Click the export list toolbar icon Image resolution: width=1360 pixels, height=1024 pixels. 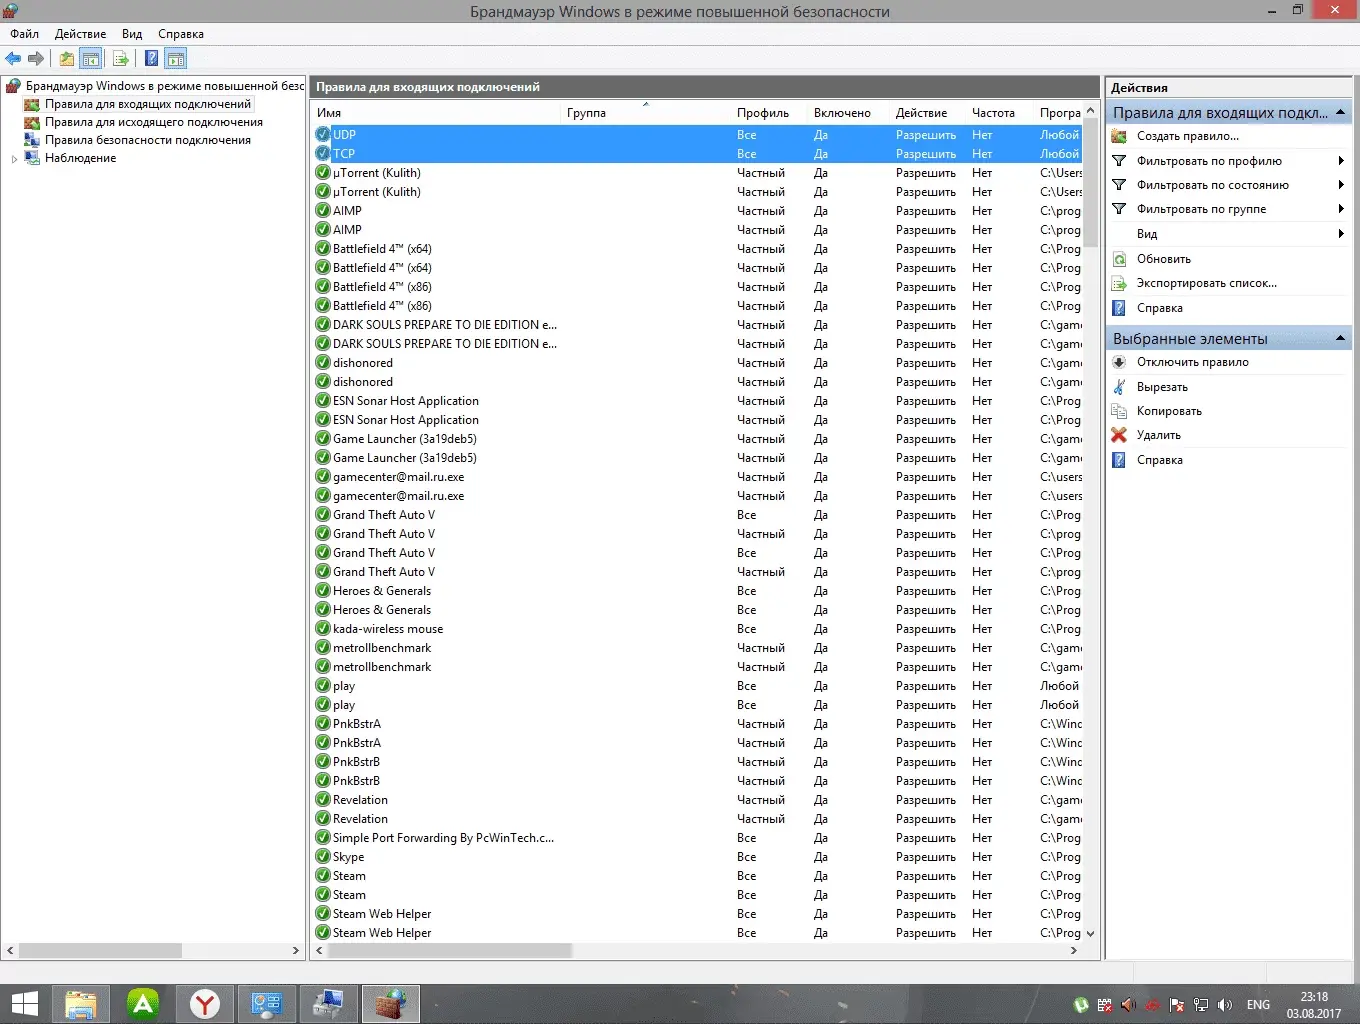pyautogui.click(x=121, y=59)
